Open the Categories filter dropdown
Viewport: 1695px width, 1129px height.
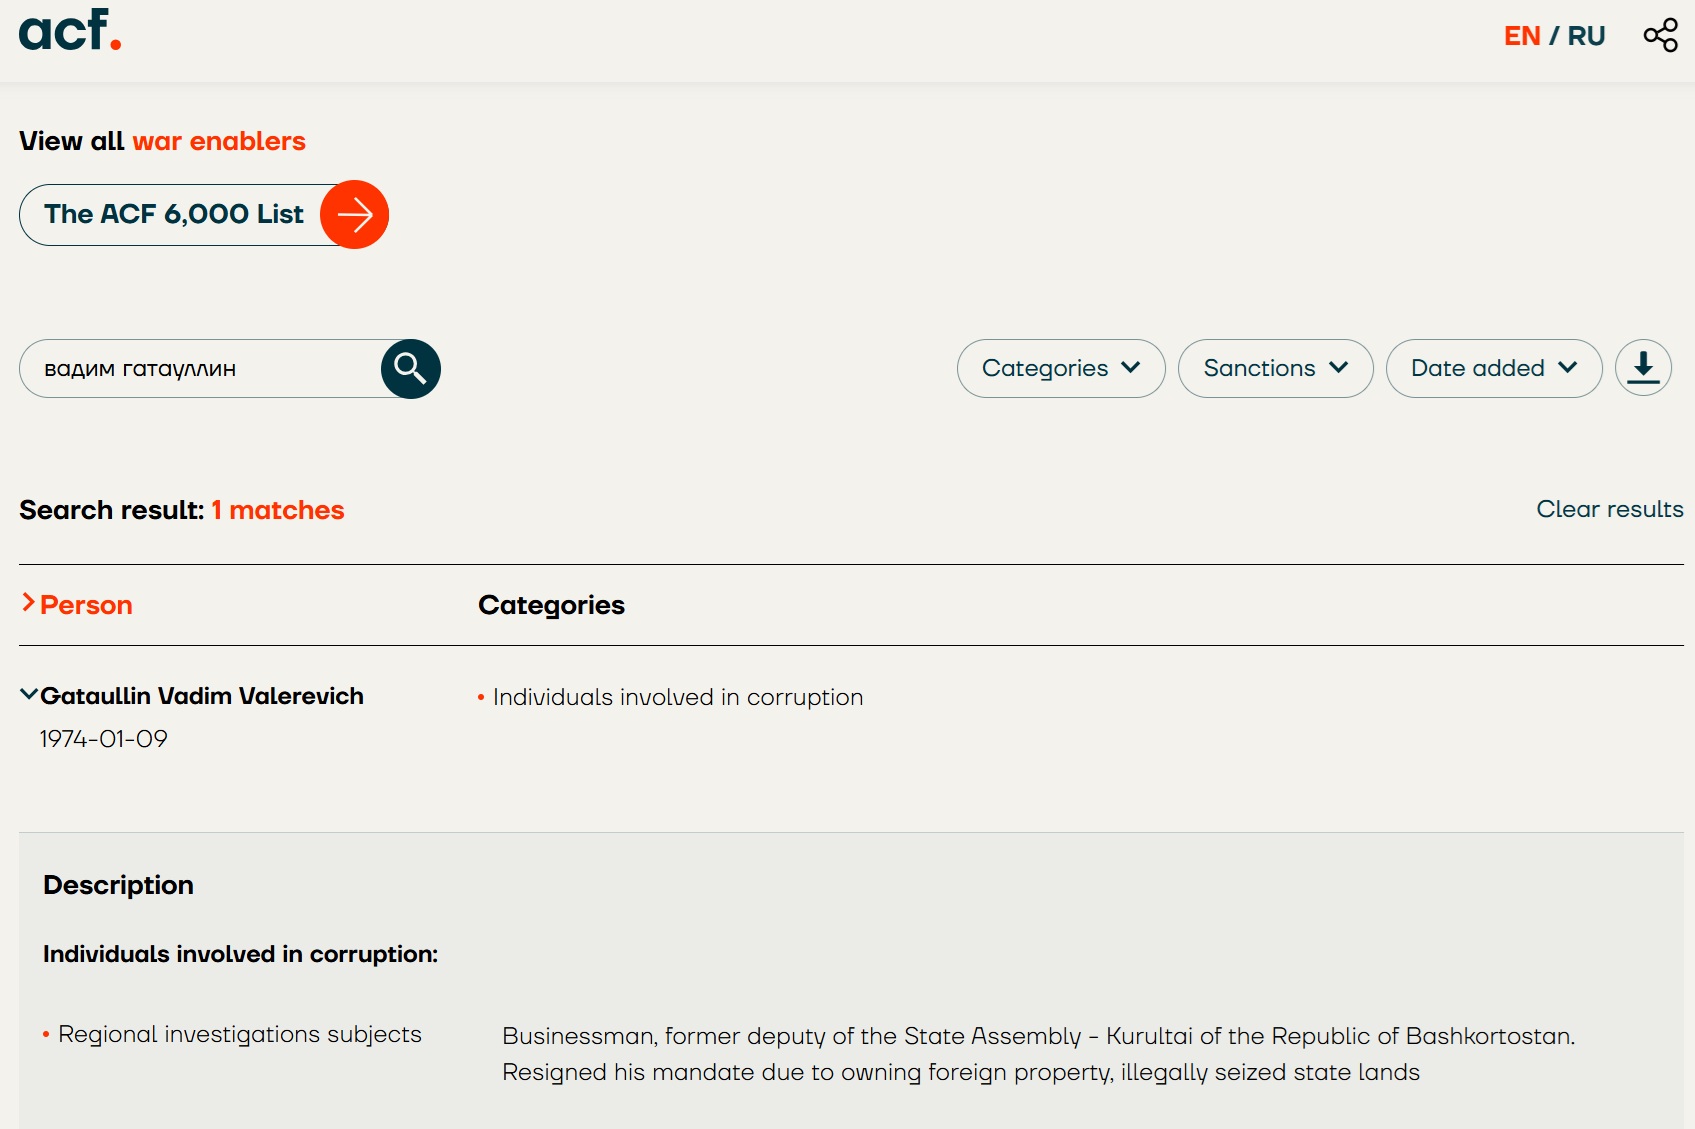click(1061, 368)
